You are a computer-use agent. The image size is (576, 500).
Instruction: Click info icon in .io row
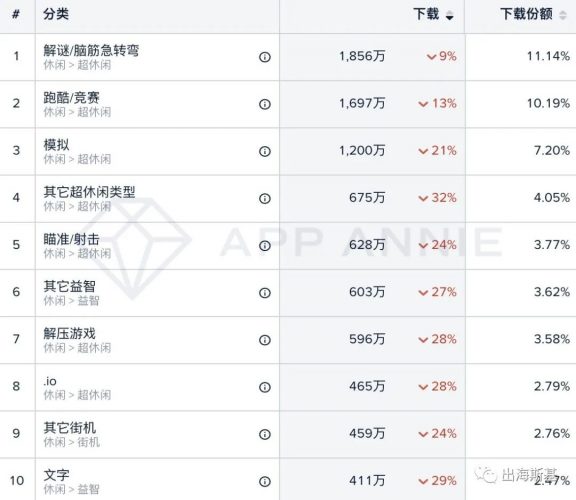tap(265, 387)
